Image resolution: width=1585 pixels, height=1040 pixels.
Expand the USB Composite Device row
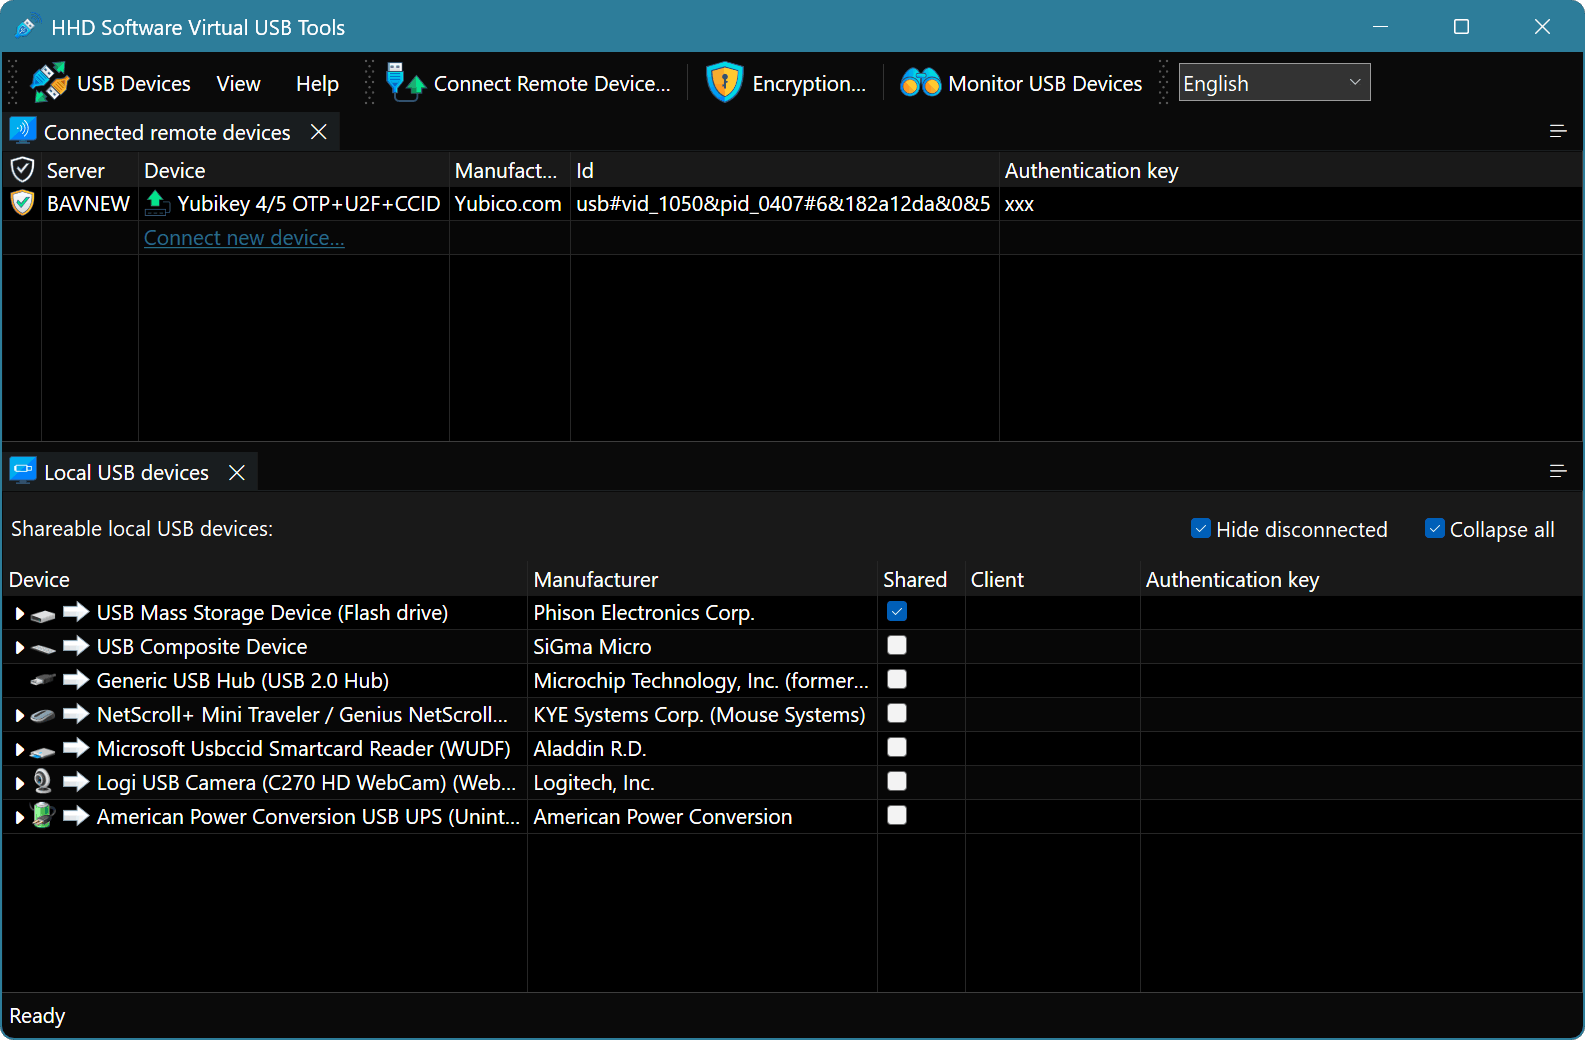click(19, 648)
